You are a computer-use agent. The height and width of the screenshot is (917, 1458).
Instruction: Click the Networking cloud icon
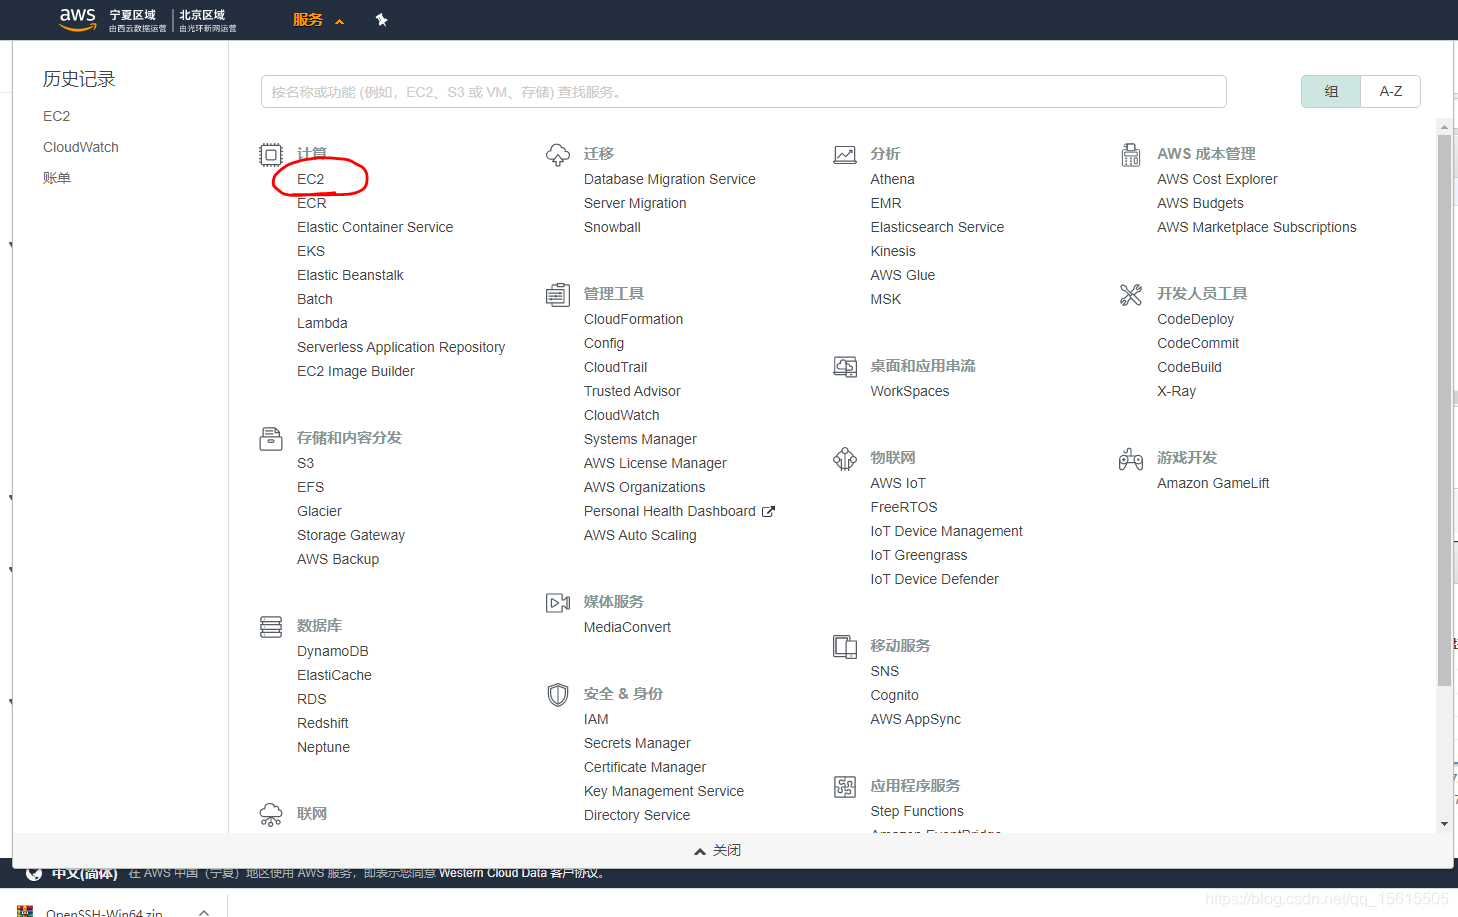click(x=271, y=814)
